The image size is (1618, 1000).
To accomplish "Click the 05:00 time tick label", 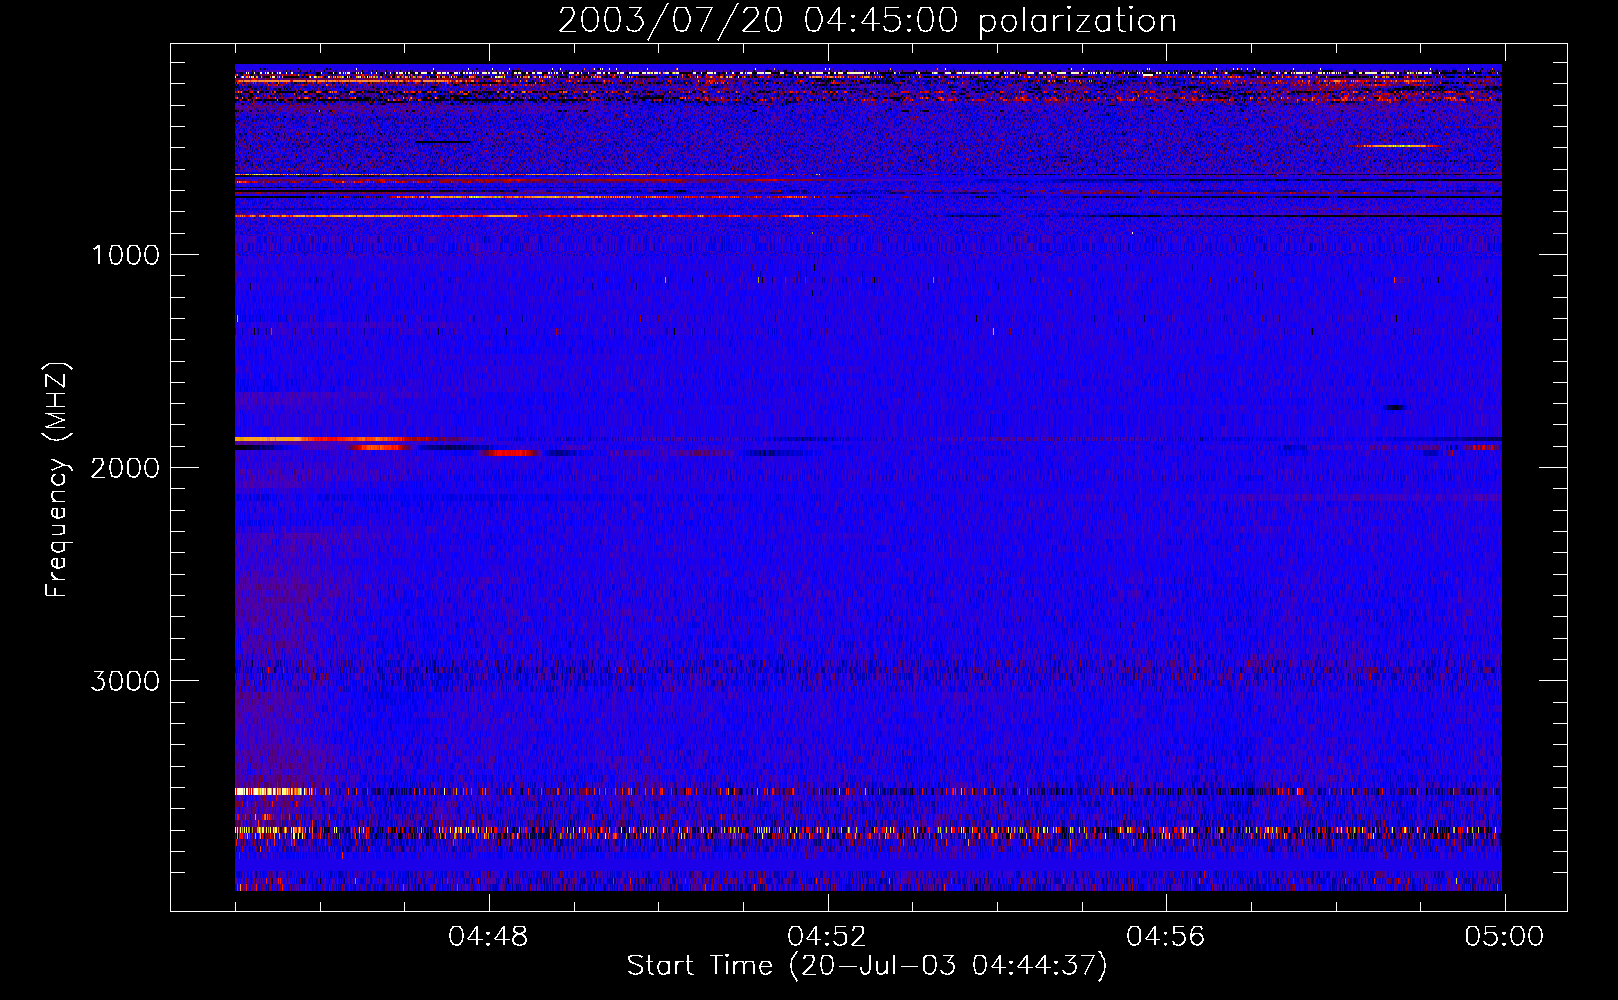I will tap(1504, 937).
